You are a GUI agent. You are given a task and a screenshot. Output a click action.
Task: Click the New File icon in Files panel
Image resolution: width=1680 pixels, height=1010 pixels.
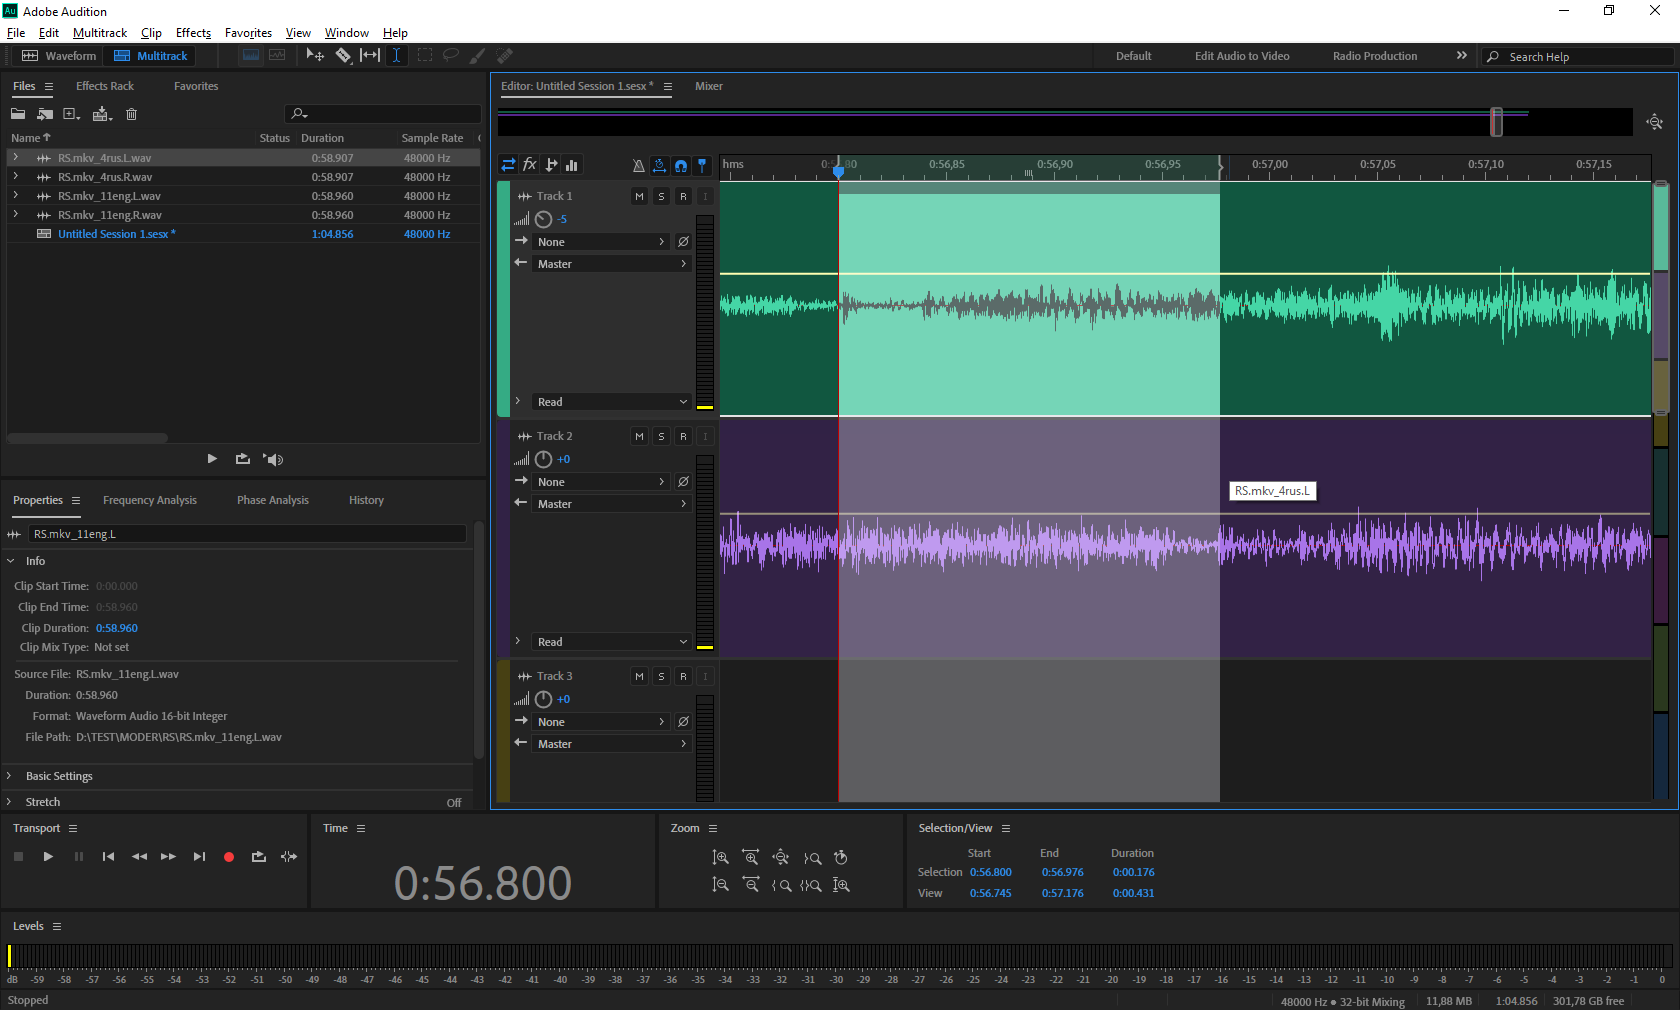pyautogui.click(x=71, y=114)
